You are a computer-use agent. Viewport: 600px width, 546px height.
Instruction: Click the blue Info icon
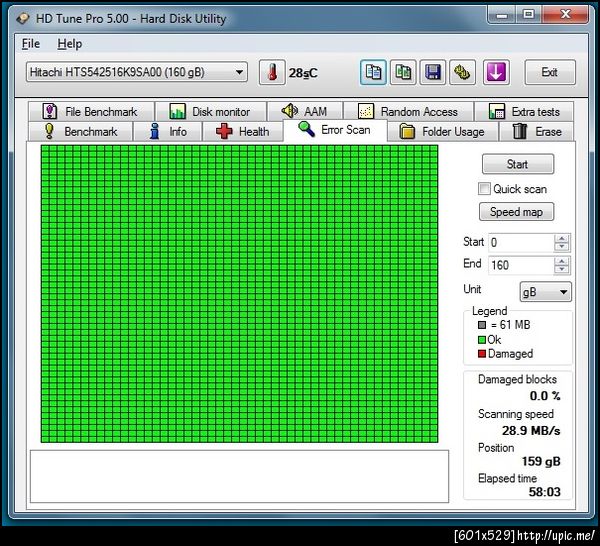155,131
